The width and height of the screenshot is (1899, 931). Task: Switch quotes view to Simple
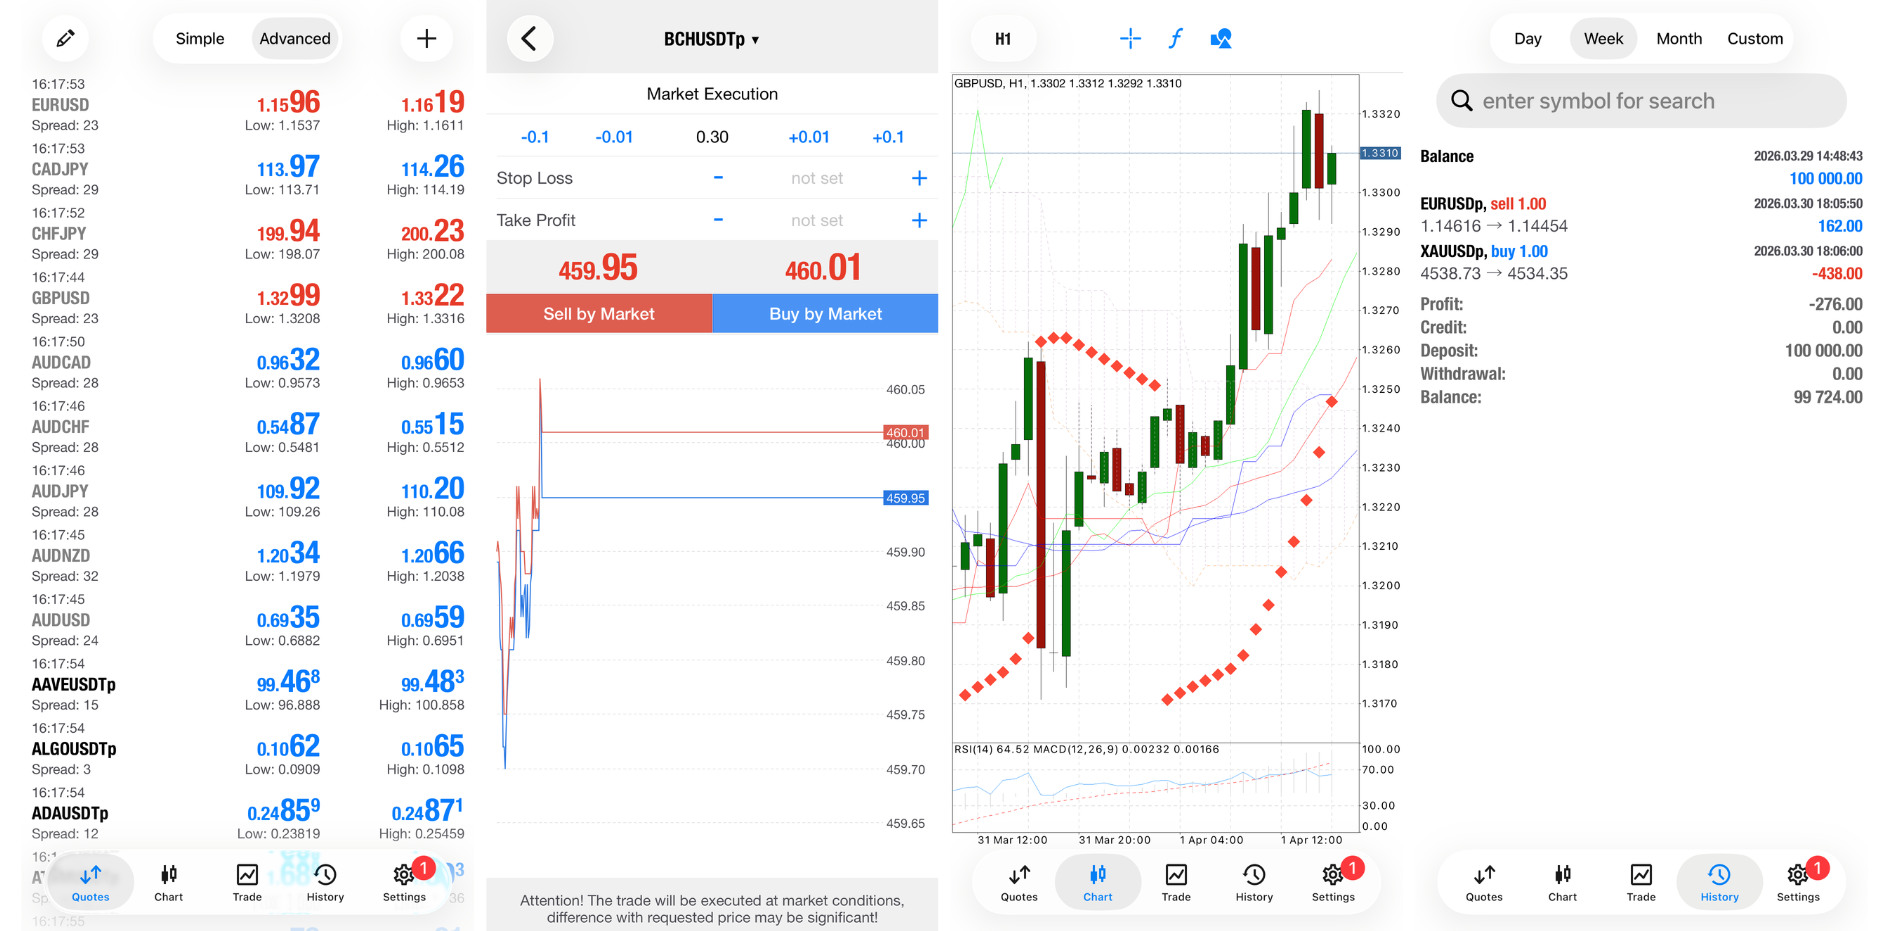[200, 38]
